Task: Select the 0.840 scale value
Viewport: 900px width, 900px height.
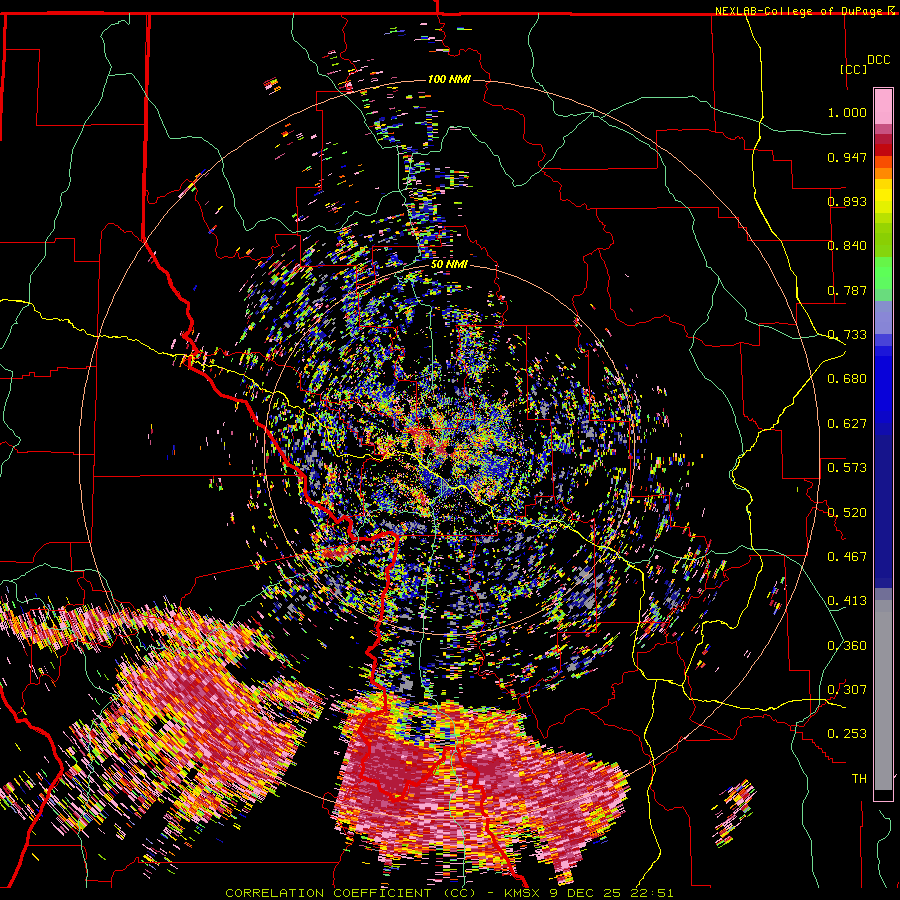Action: (x=847, y=246)
